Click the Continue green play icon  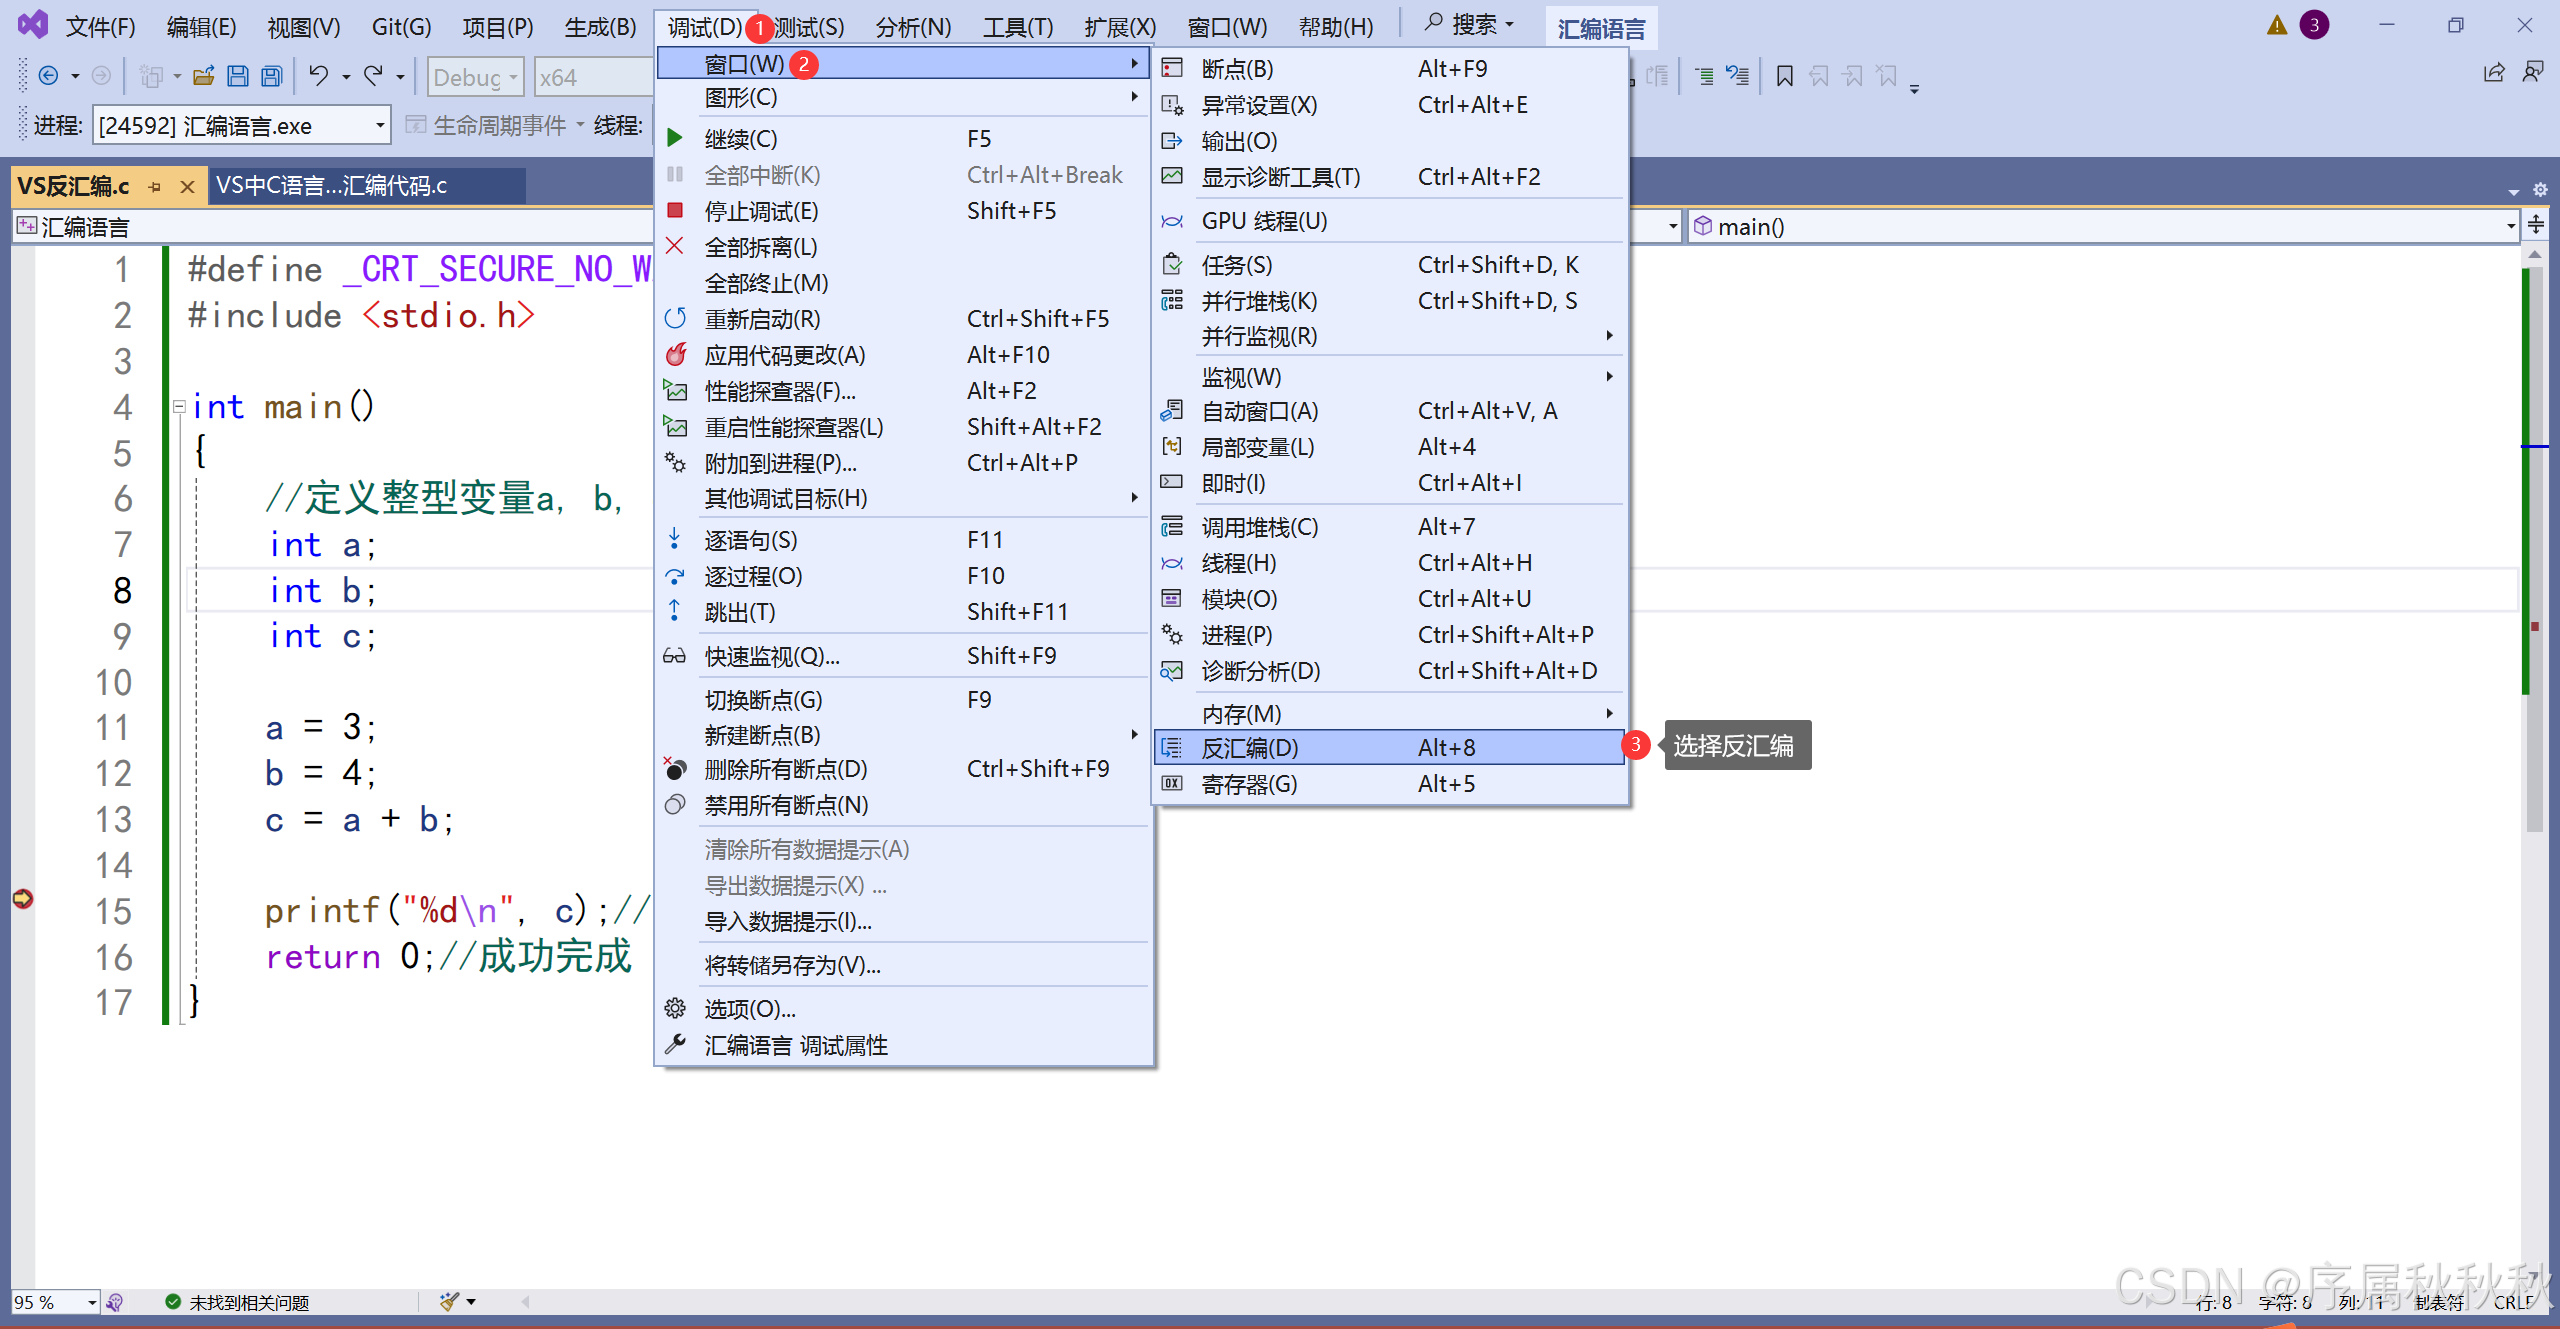675,138
